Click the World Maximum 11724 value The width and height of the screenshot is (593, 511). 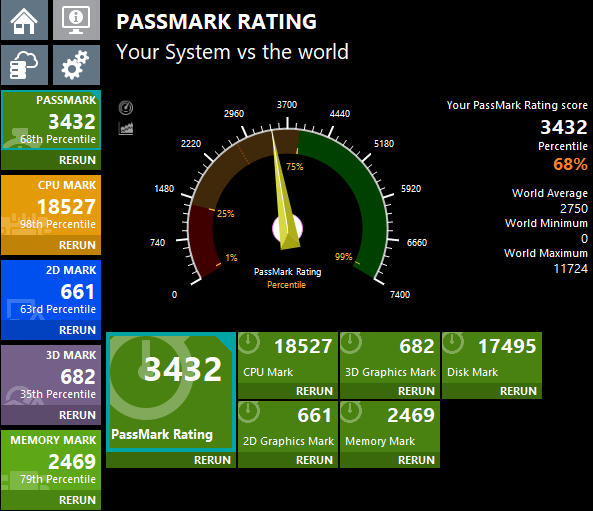[x=571, y=269]
